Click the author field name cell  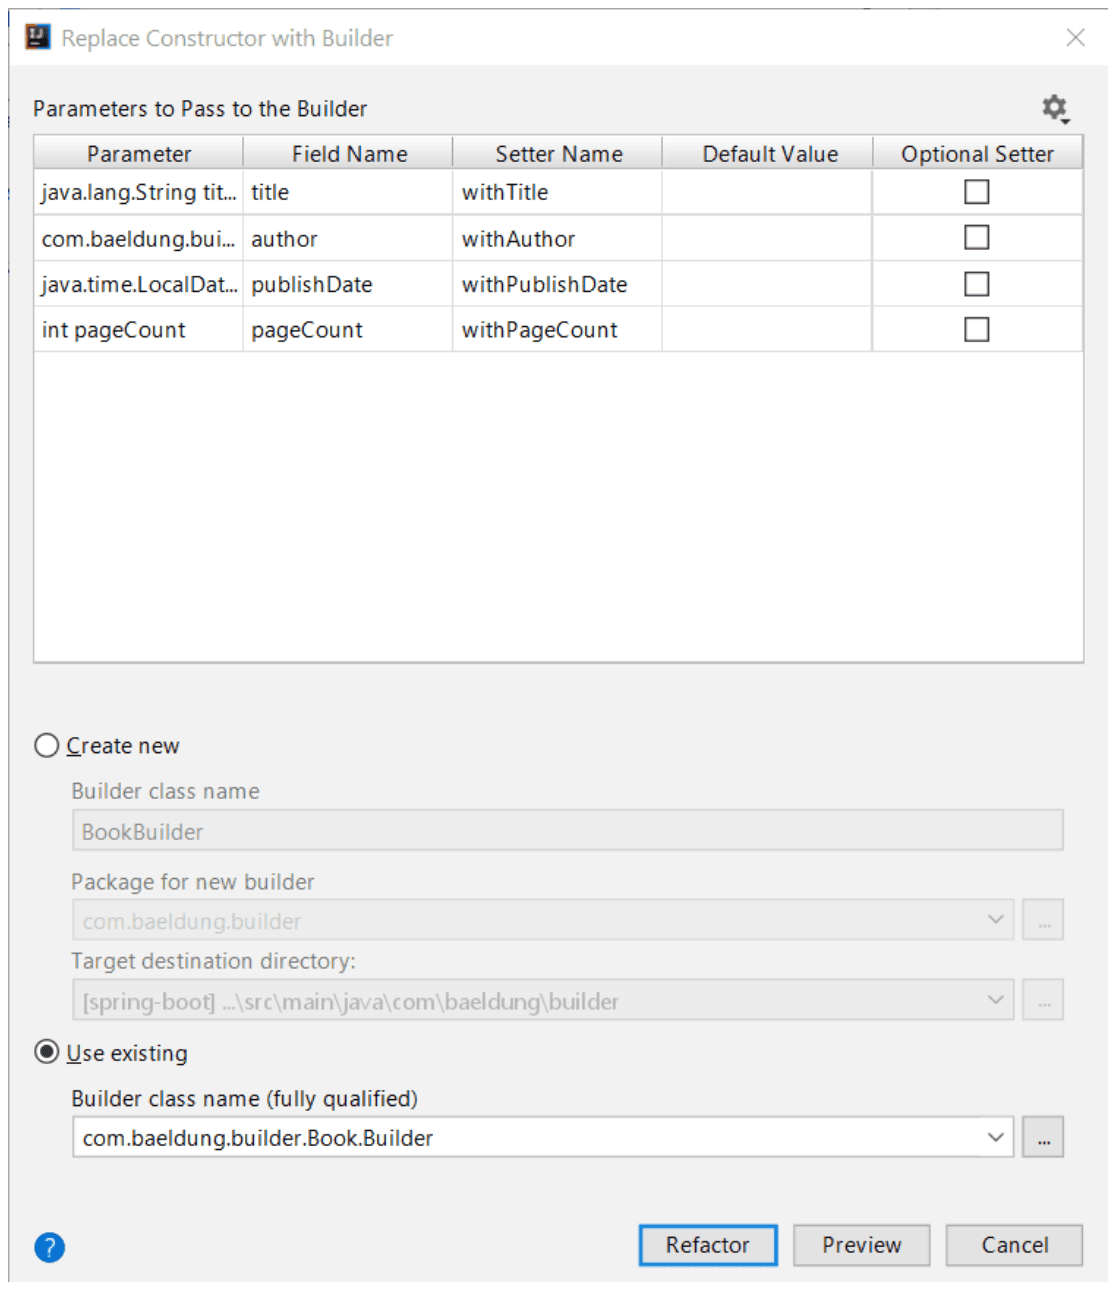pos(348,238)
